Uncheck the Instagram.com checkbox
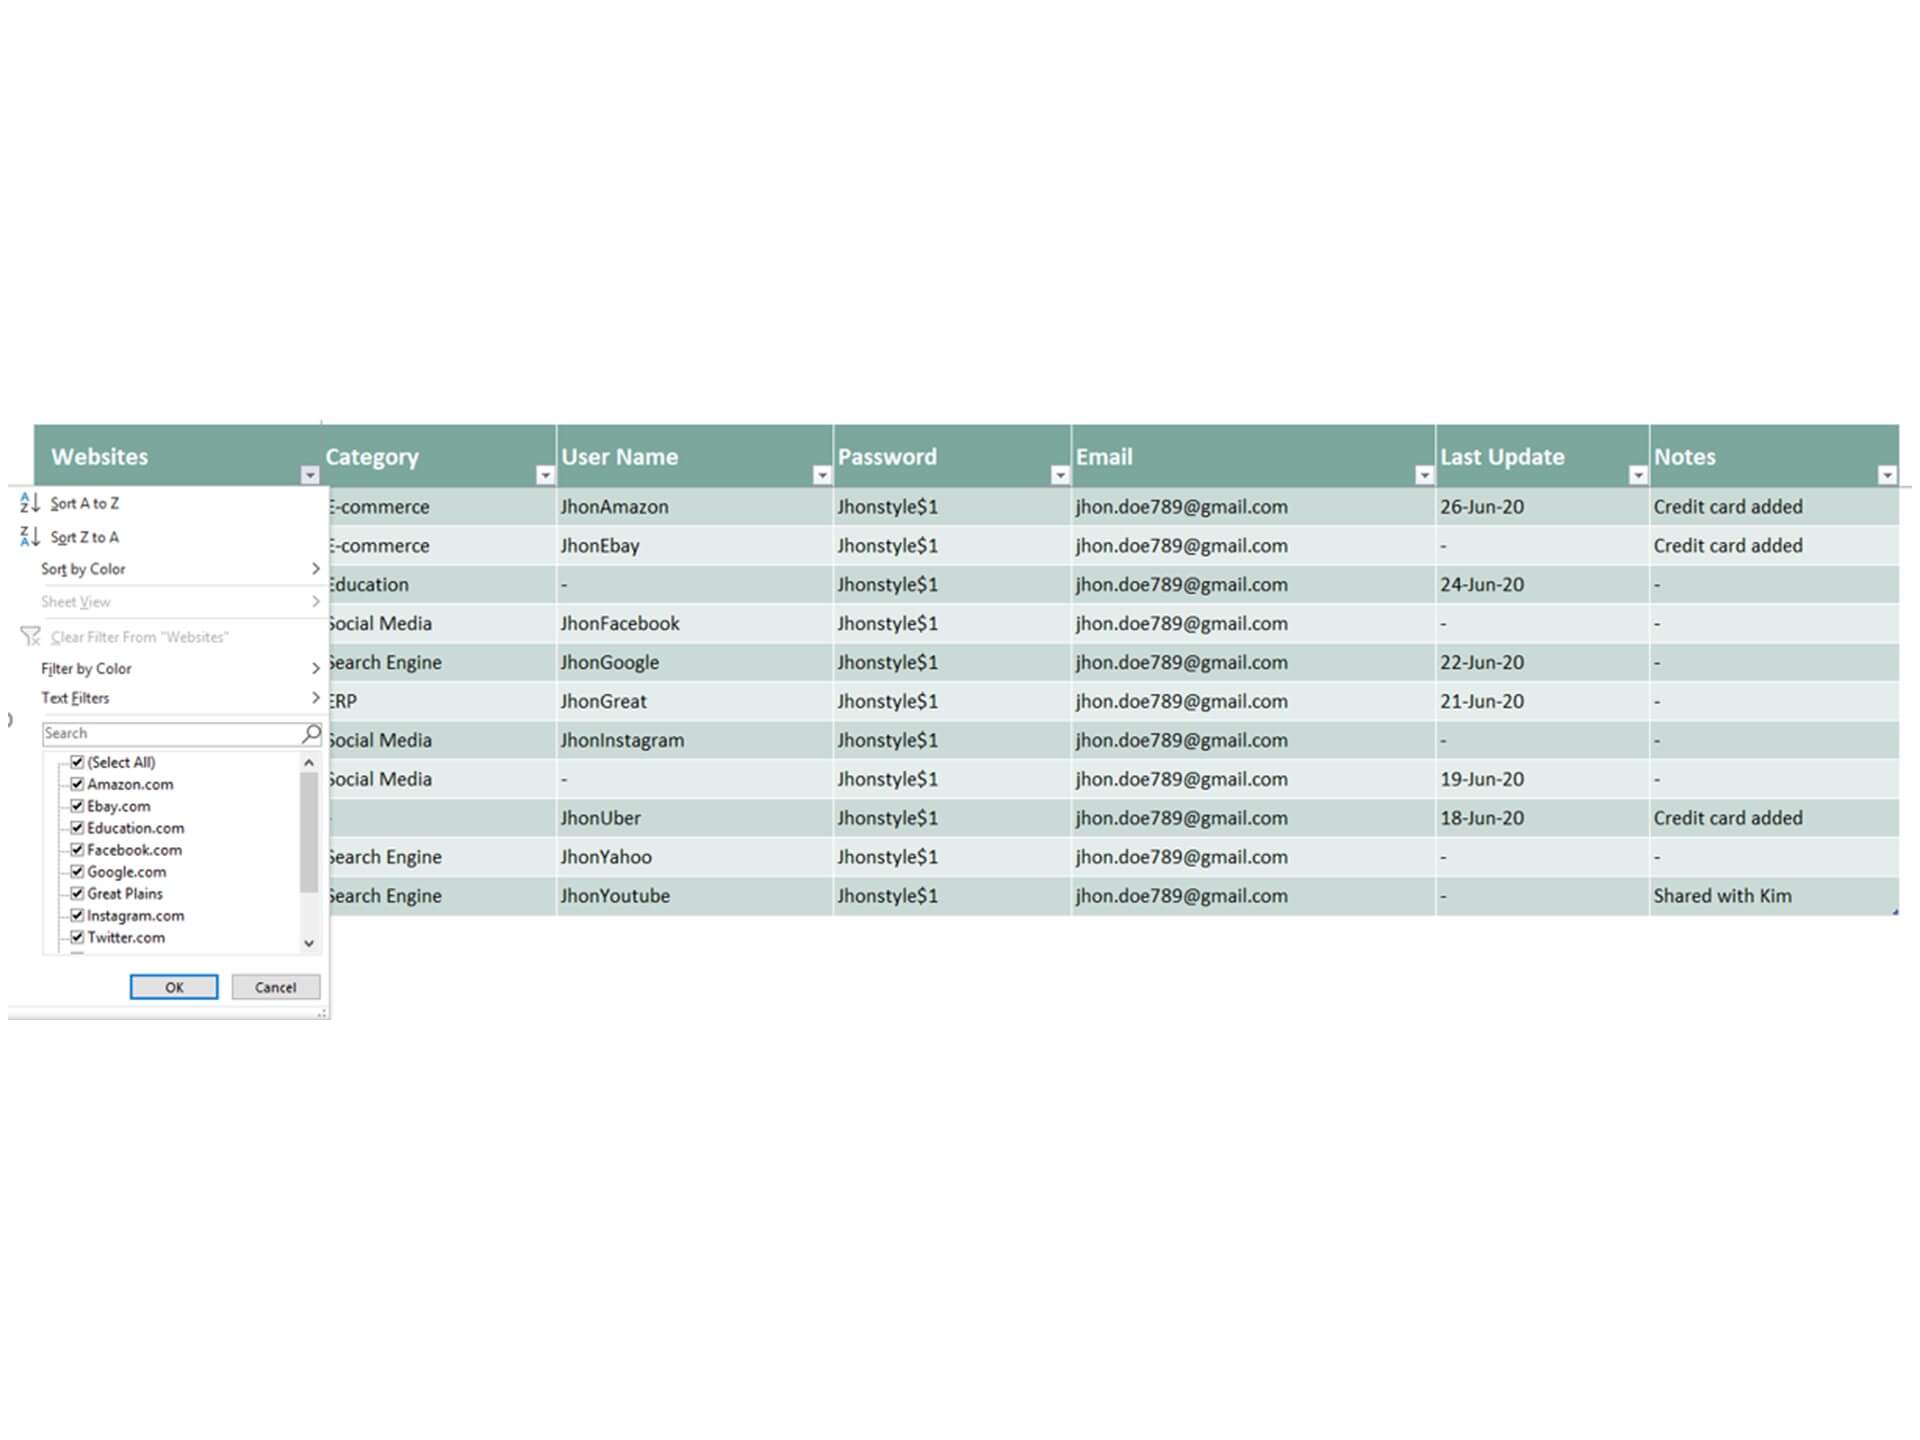The height and width of the screenshot is (1440, 1920). coord(77,916)
